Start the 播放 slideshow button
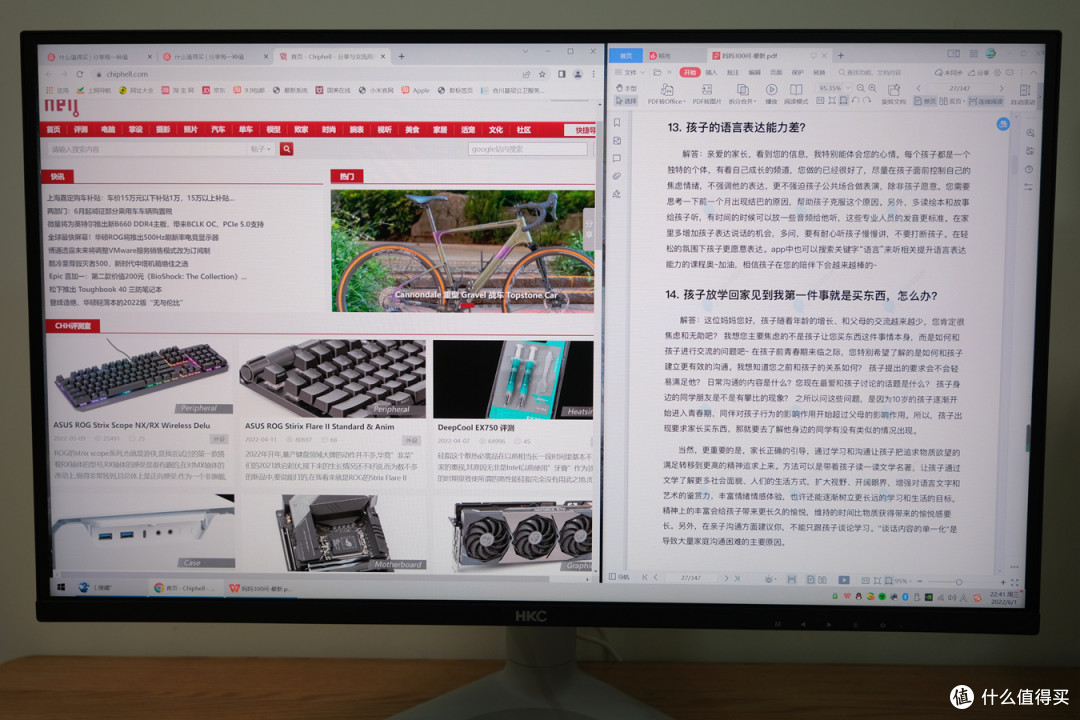1080x720 pixels. pyautogui.click(x=771, y=94)
